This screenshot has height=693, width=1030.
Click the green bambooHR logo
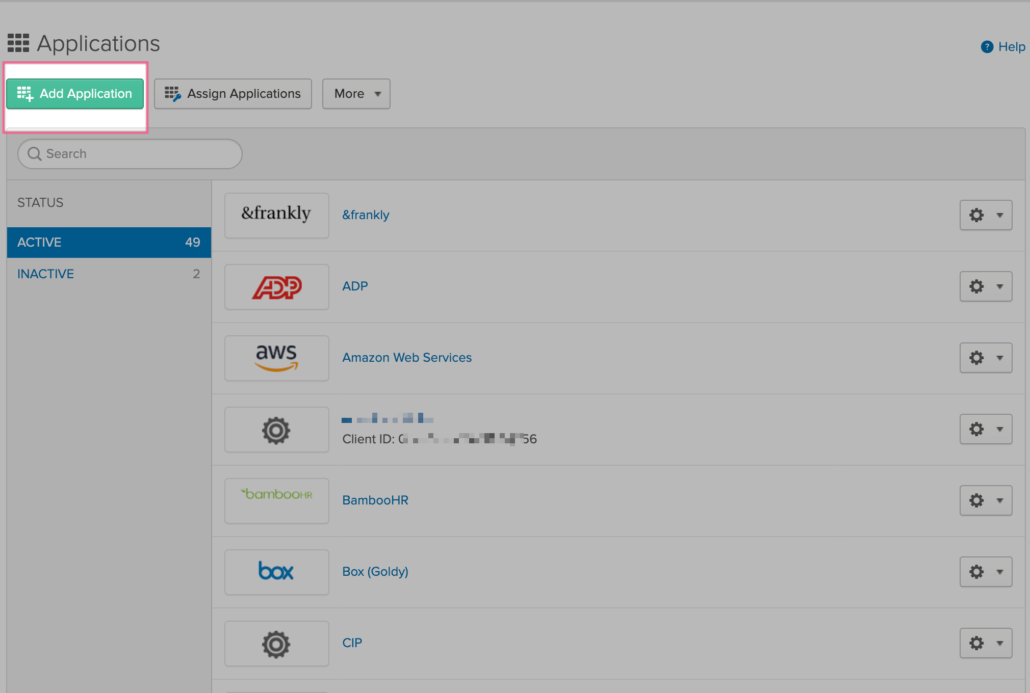click(277, 494)
